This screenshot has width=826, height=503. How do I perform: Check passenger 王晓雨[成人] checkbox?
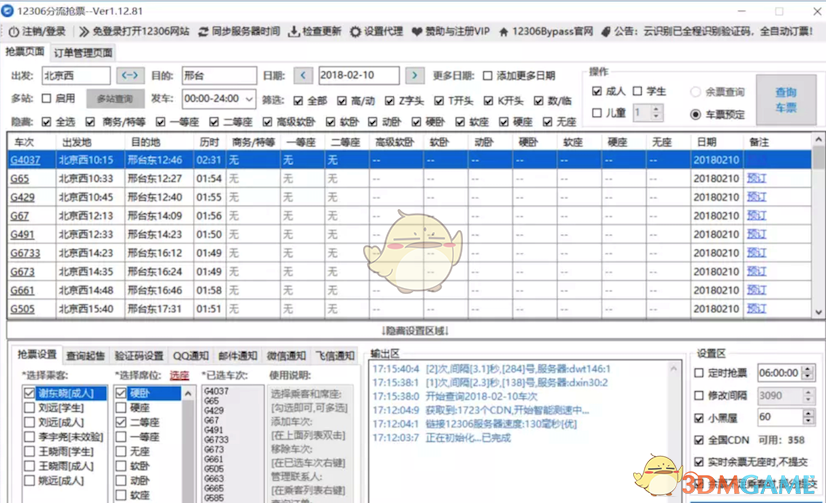point(29,466)
